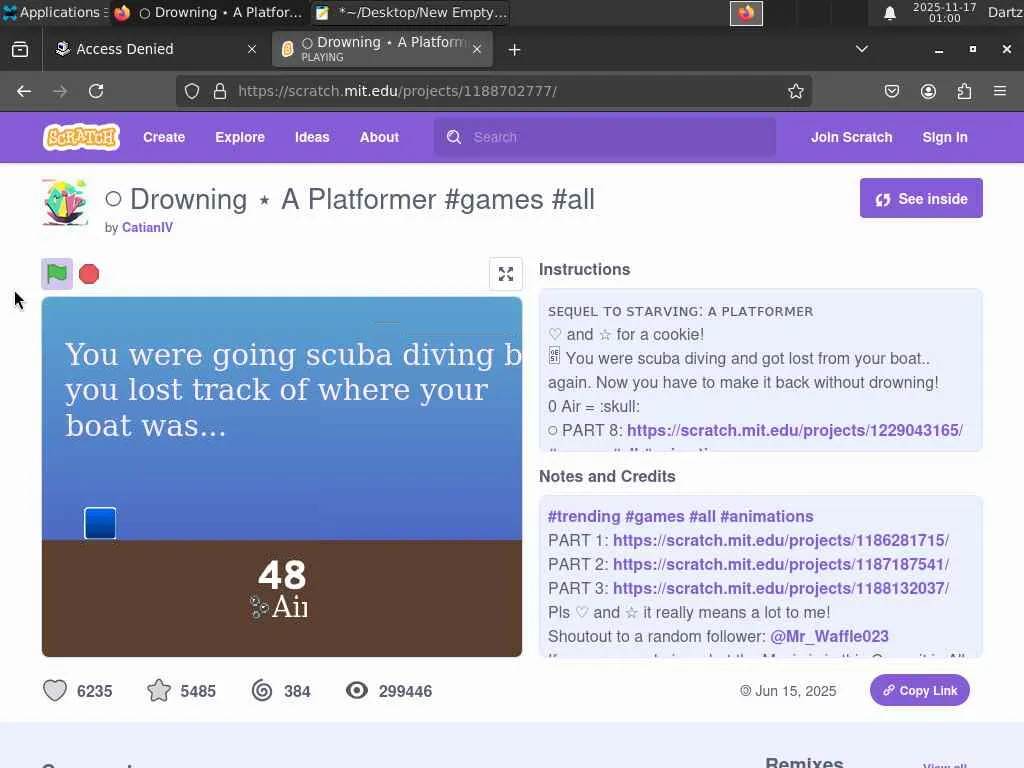Click the Scratch logo in the navbar

click(81, 137)
